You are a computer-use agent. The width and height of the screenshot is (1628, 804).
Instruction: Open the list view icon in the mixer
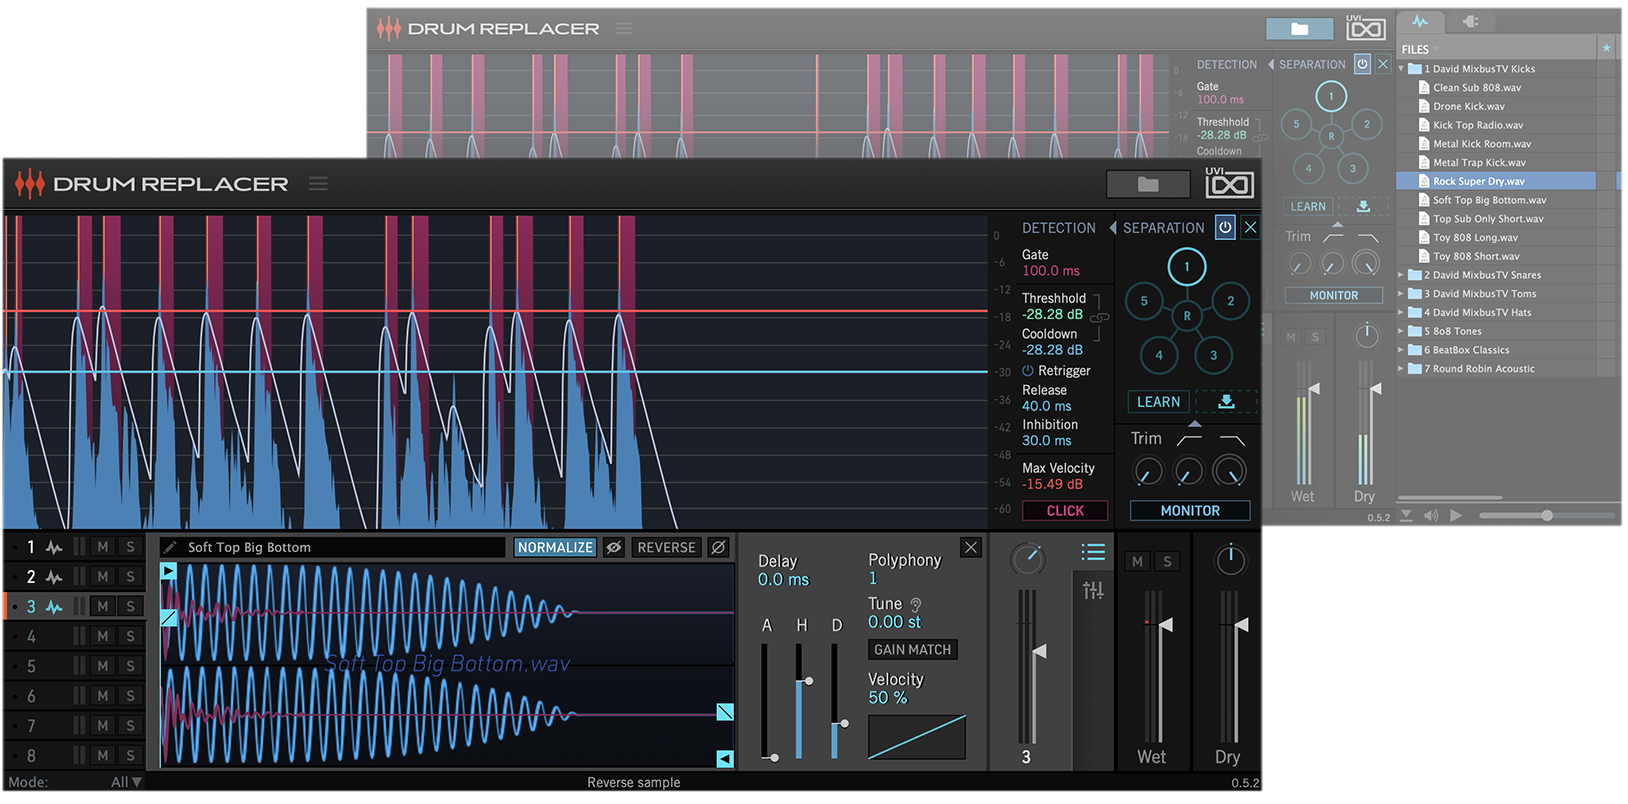[1093, 552]
